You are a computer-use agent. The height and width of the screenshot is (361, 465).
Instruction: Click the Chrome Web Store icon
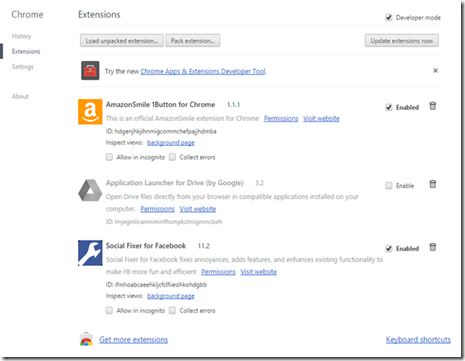pos(86,339)
